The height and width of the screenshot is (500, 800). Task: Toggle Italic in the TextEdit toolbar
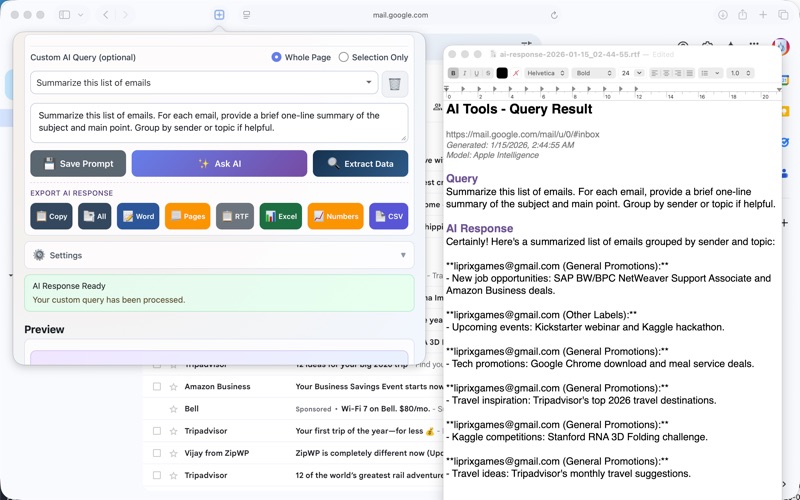pos(465,73)
